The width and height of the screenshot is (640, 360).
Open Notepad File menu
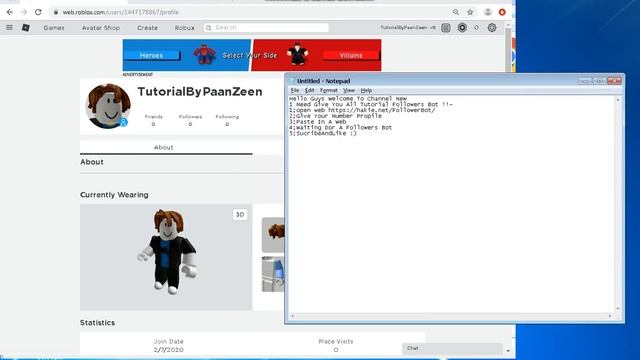pyautogui.click(x=295, y=90)
